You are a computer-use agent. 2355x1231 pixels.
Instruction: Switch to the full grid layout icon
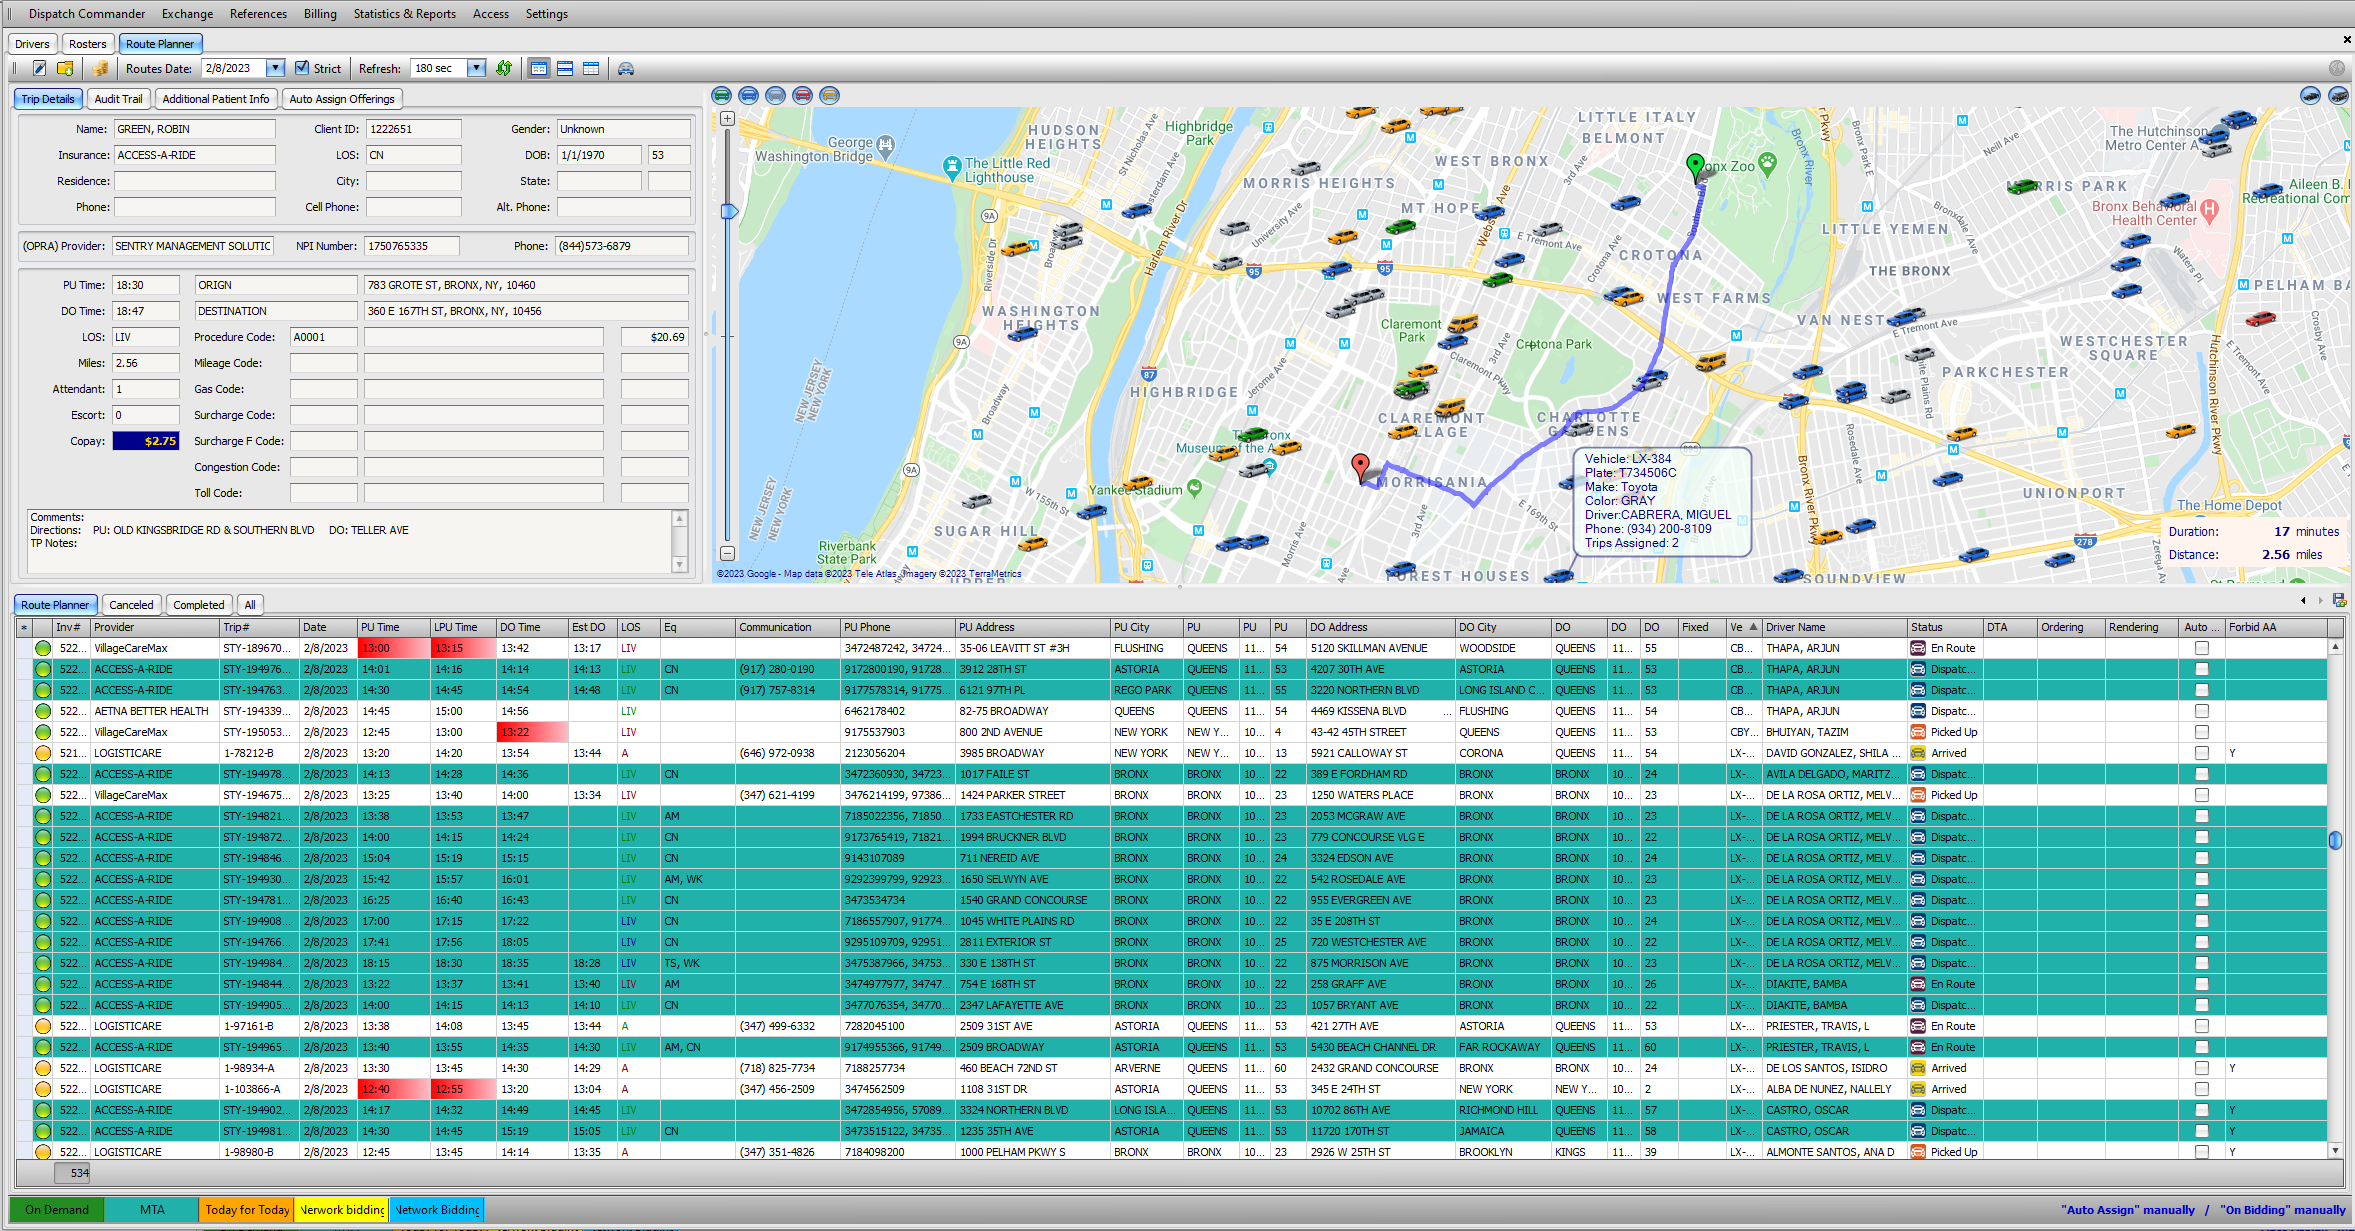coord(591,68)
